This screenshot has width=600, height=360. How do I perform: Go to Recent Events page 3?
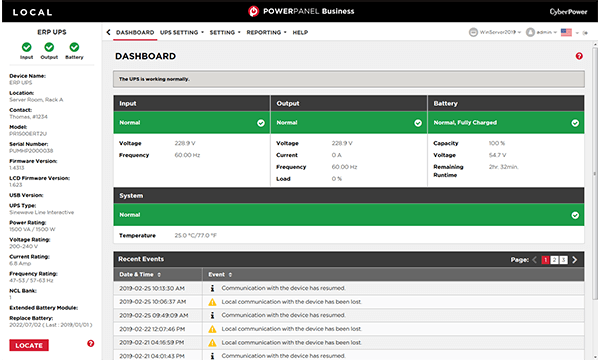pyautogui.click(x=564, y=260)
